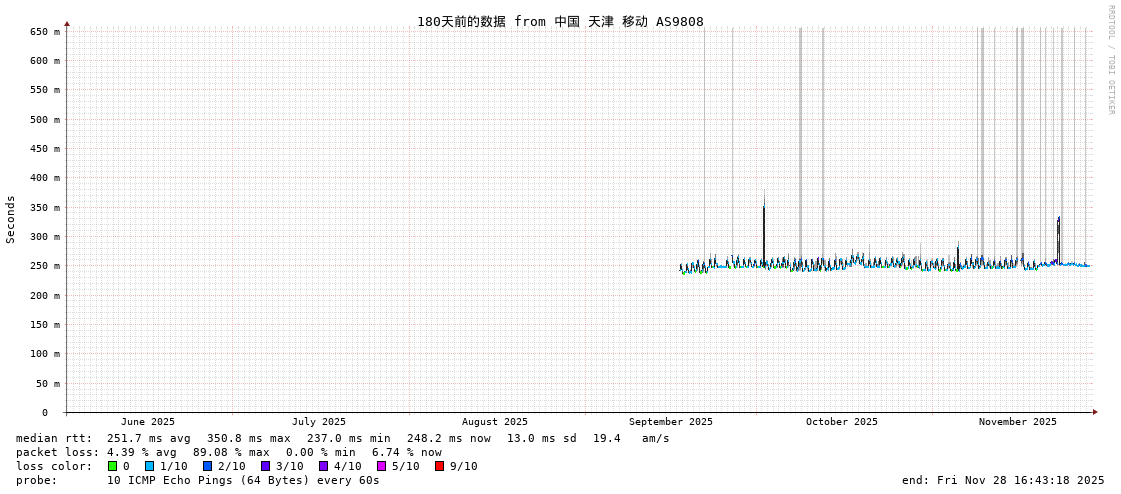Select the red 9/10 loss swatch

(x=439, y=466)
